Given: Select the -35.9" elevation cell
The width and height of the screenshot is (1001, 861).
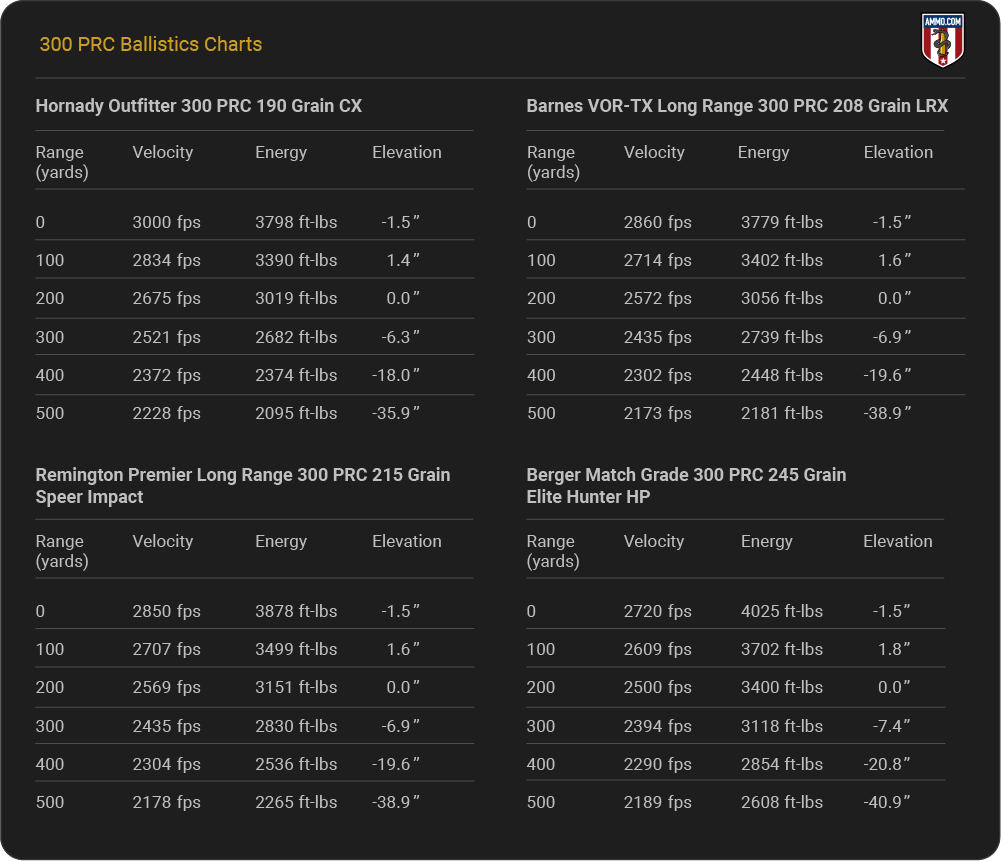Looking at the screenshot, I should point(396,413).
